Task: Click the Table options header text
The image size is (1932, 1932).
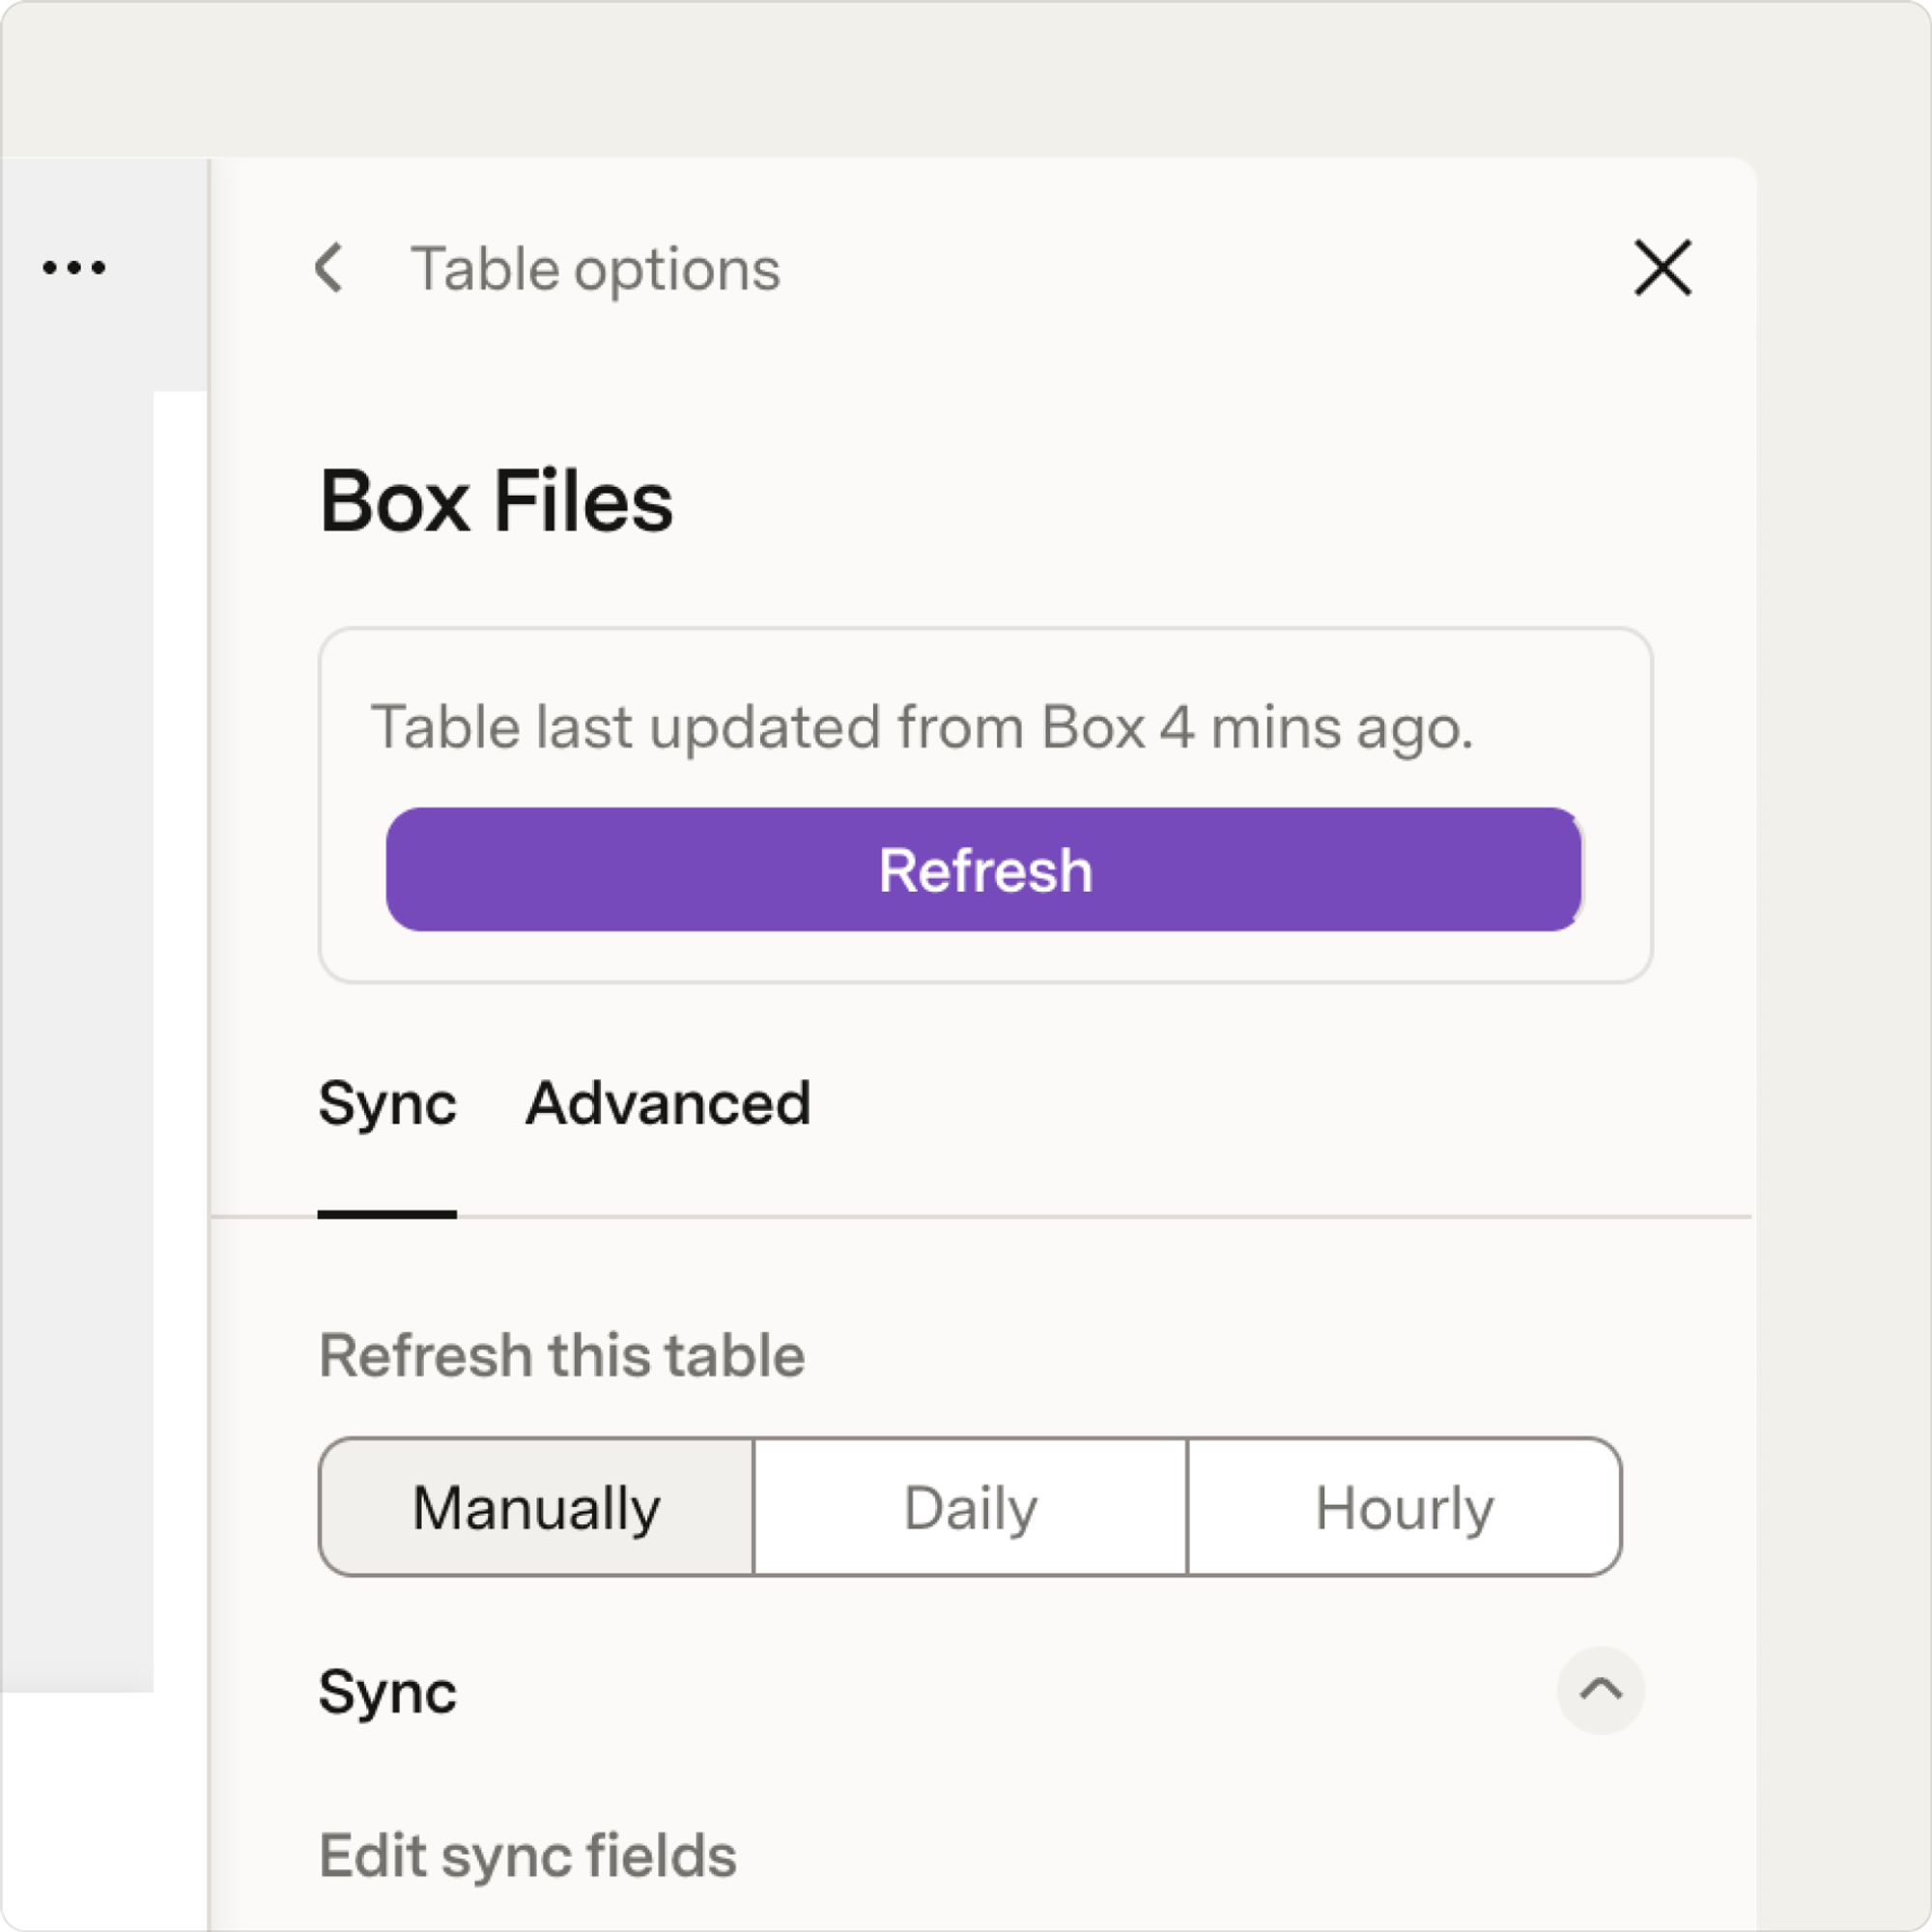Action: 595,270
